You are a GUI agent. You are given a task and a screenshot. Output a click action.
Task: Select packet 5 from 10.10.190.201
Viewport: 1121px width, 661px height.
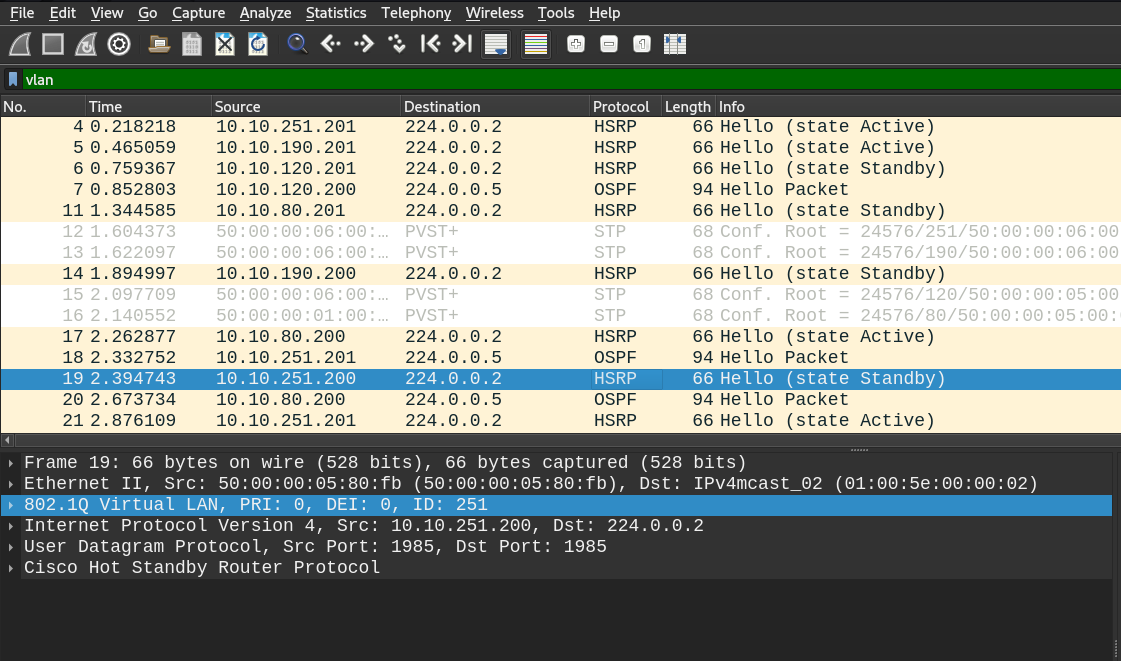(x=560, y=147)
